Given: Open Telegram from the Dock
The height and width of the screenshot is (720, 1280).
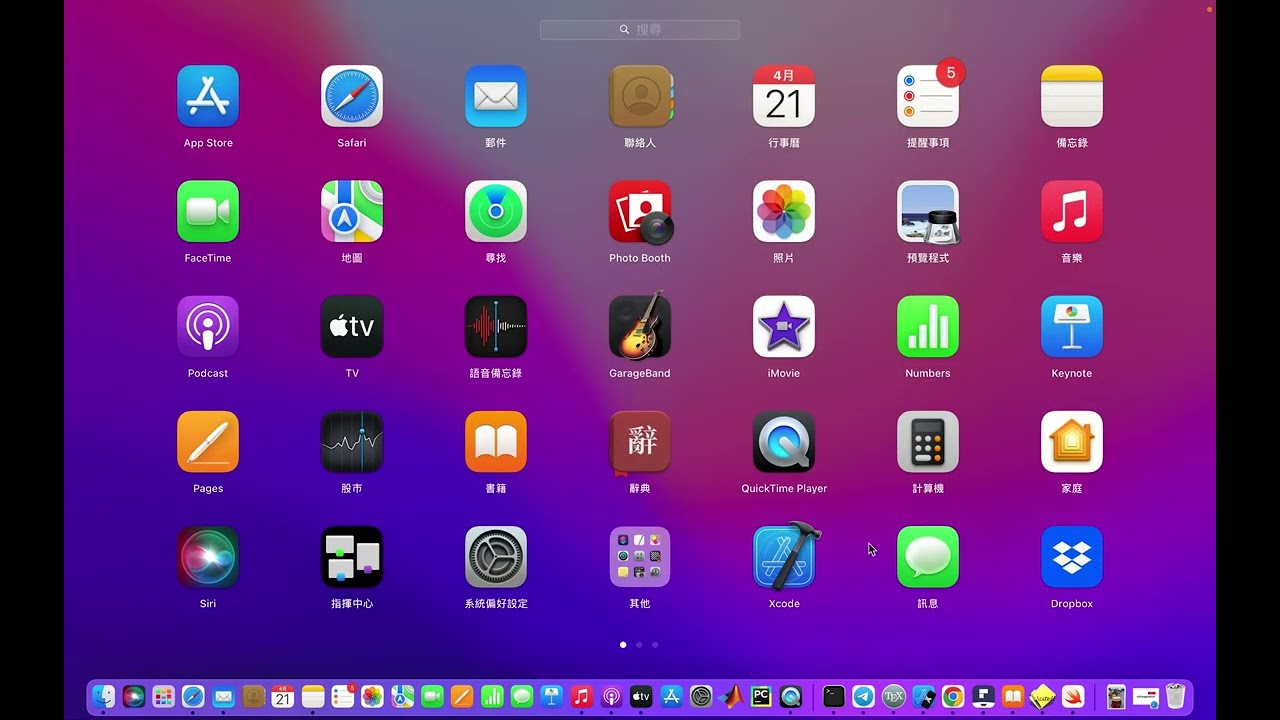Looking at the screenshot, I should [864, 696].
